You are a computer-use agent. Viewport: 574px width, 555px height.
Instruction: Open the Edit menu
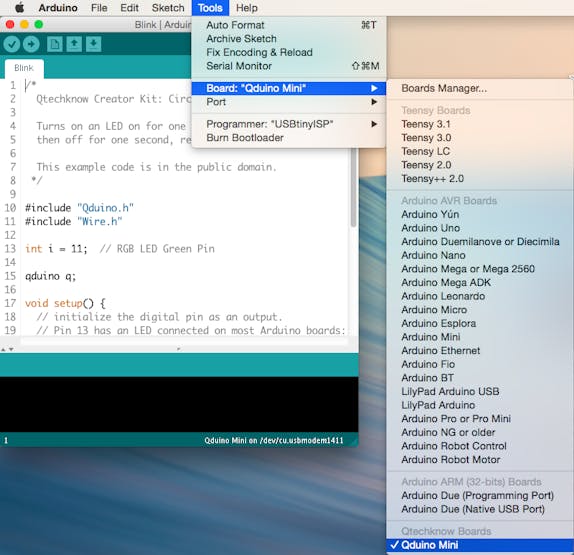[129, 8]
